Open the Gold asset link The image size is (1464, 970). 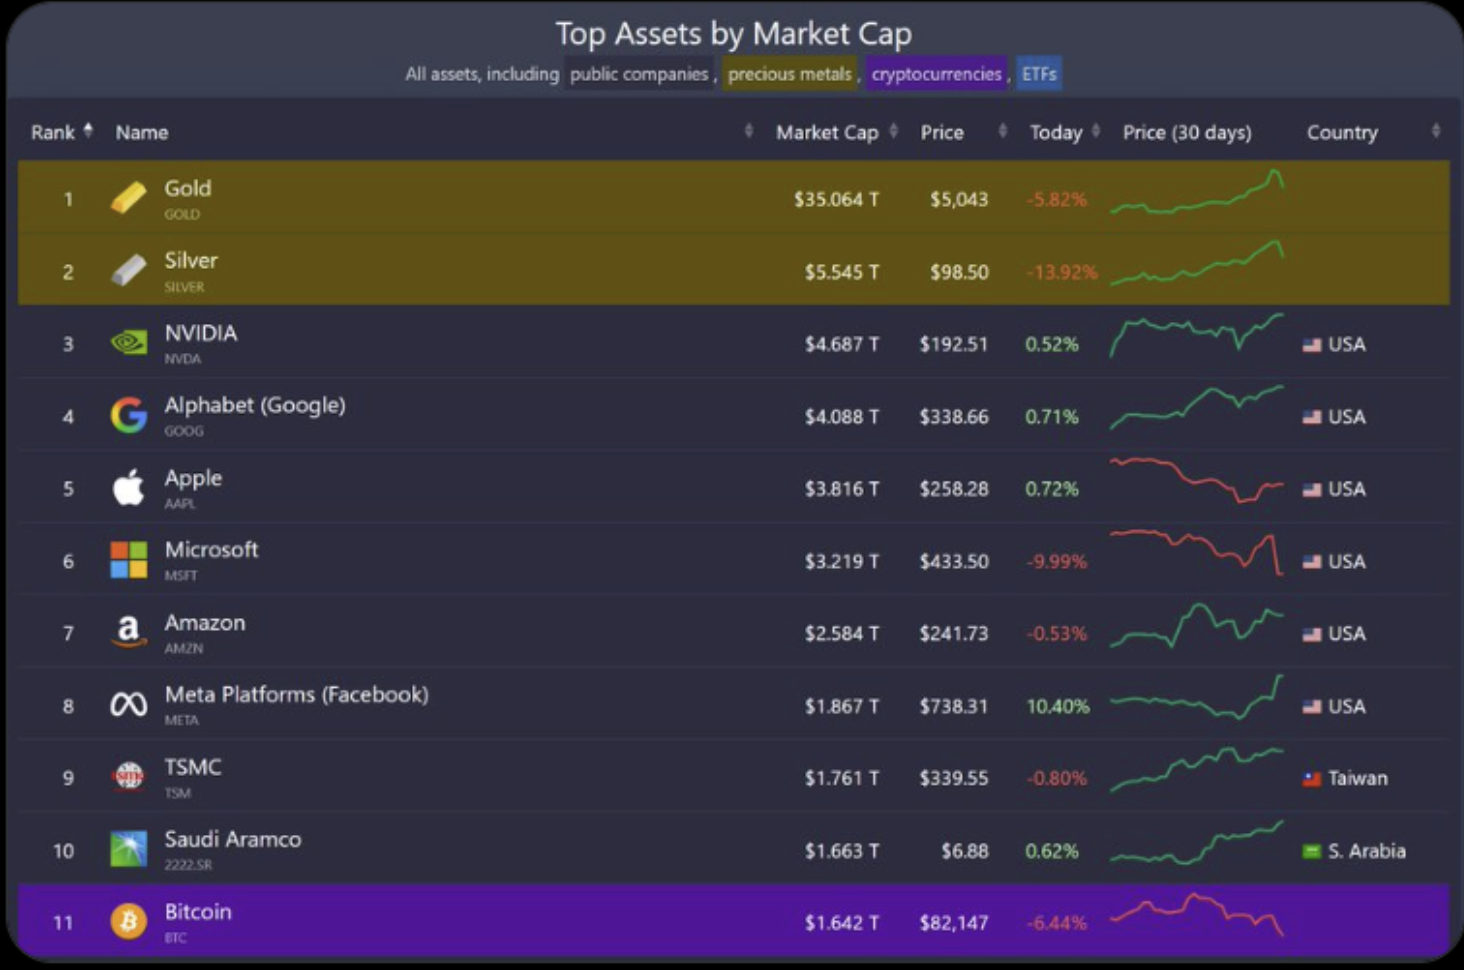pyautogui.click(x=187, y=188)
